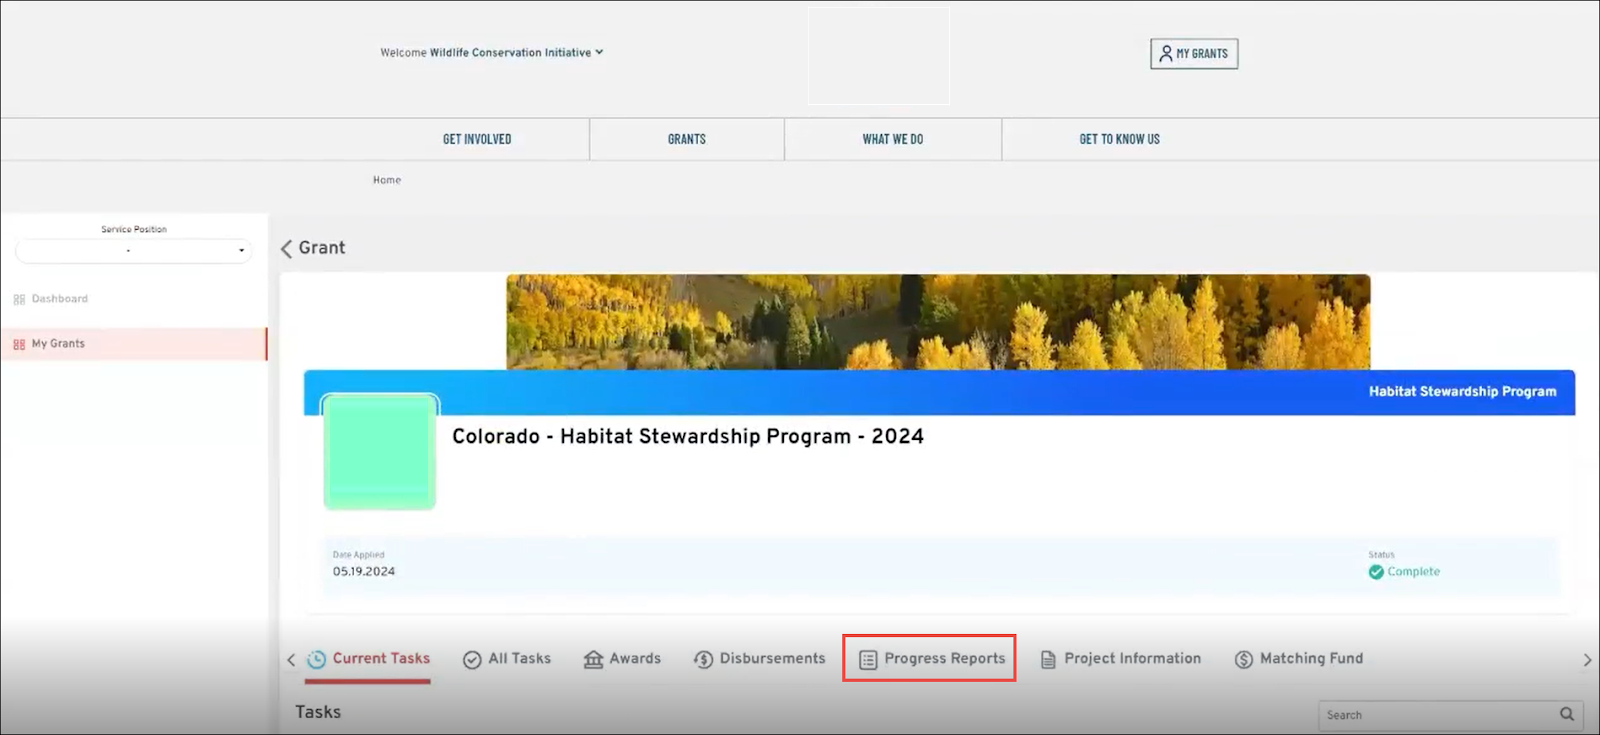
Task: Click the Dashboard grid icon in sidebar
Action: [19, 299]
